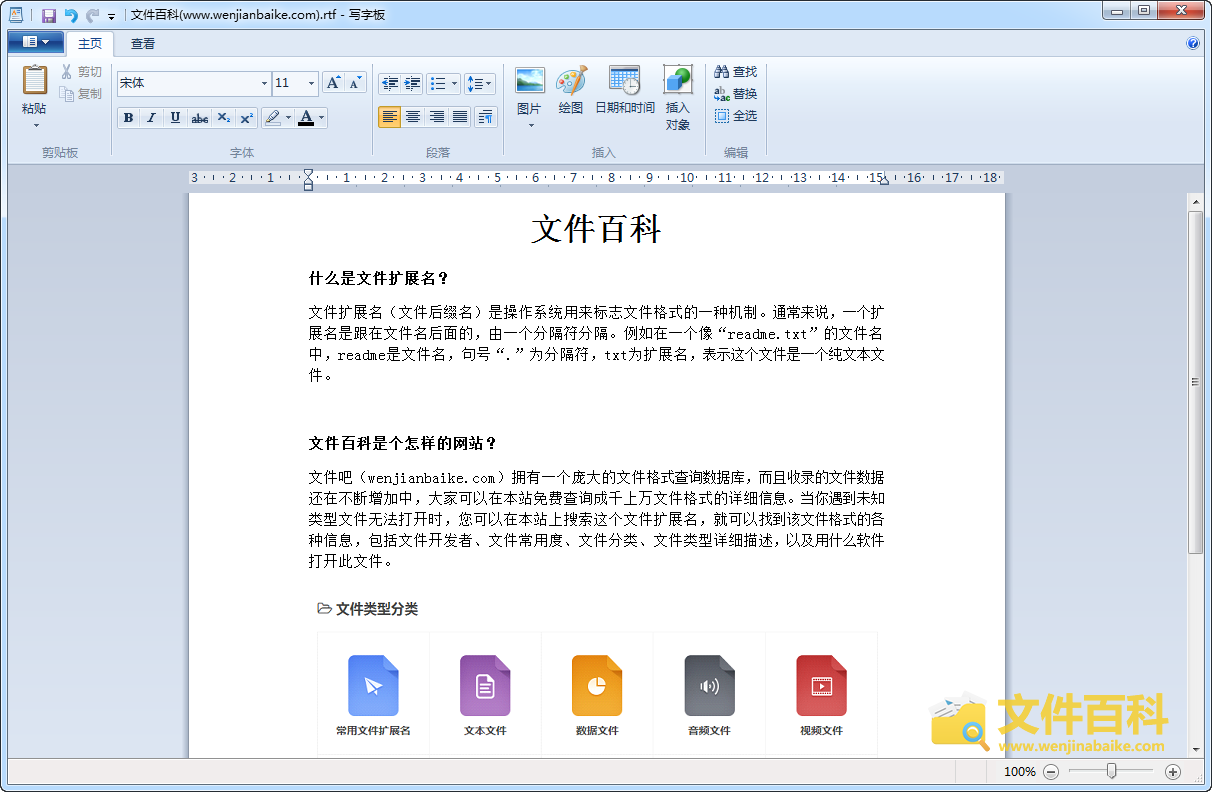Screen dimensions: 1212x792
Task: Expand the 粘贴 dropdown arrow
Action: pyautogui.click(x=35, y=125)
